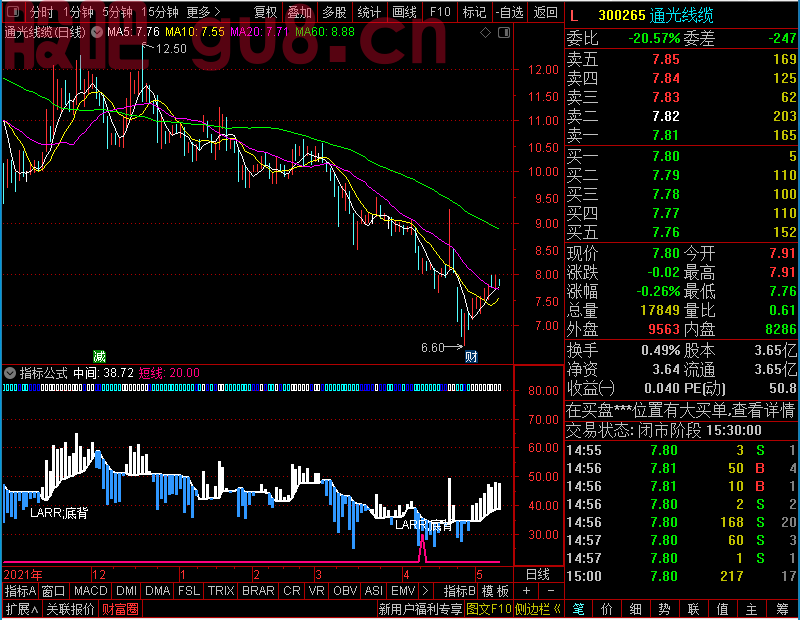Click the 统计 statistics button
Screen dimensions: 800x620
coord(369,12)
